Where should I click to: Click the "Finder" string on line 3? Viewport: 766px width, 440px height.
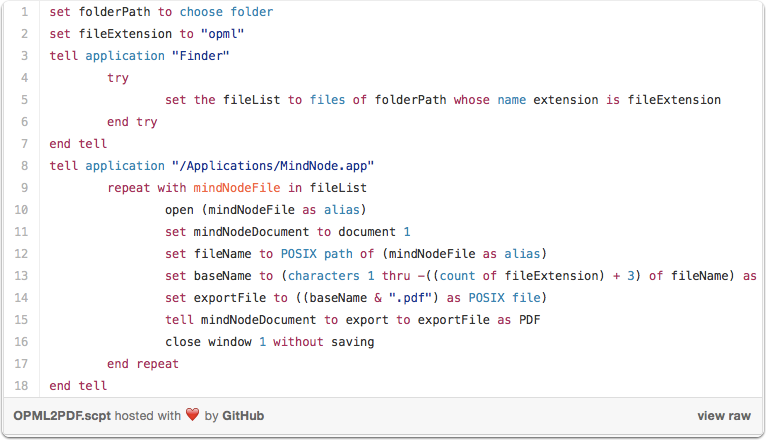(200, 56)
